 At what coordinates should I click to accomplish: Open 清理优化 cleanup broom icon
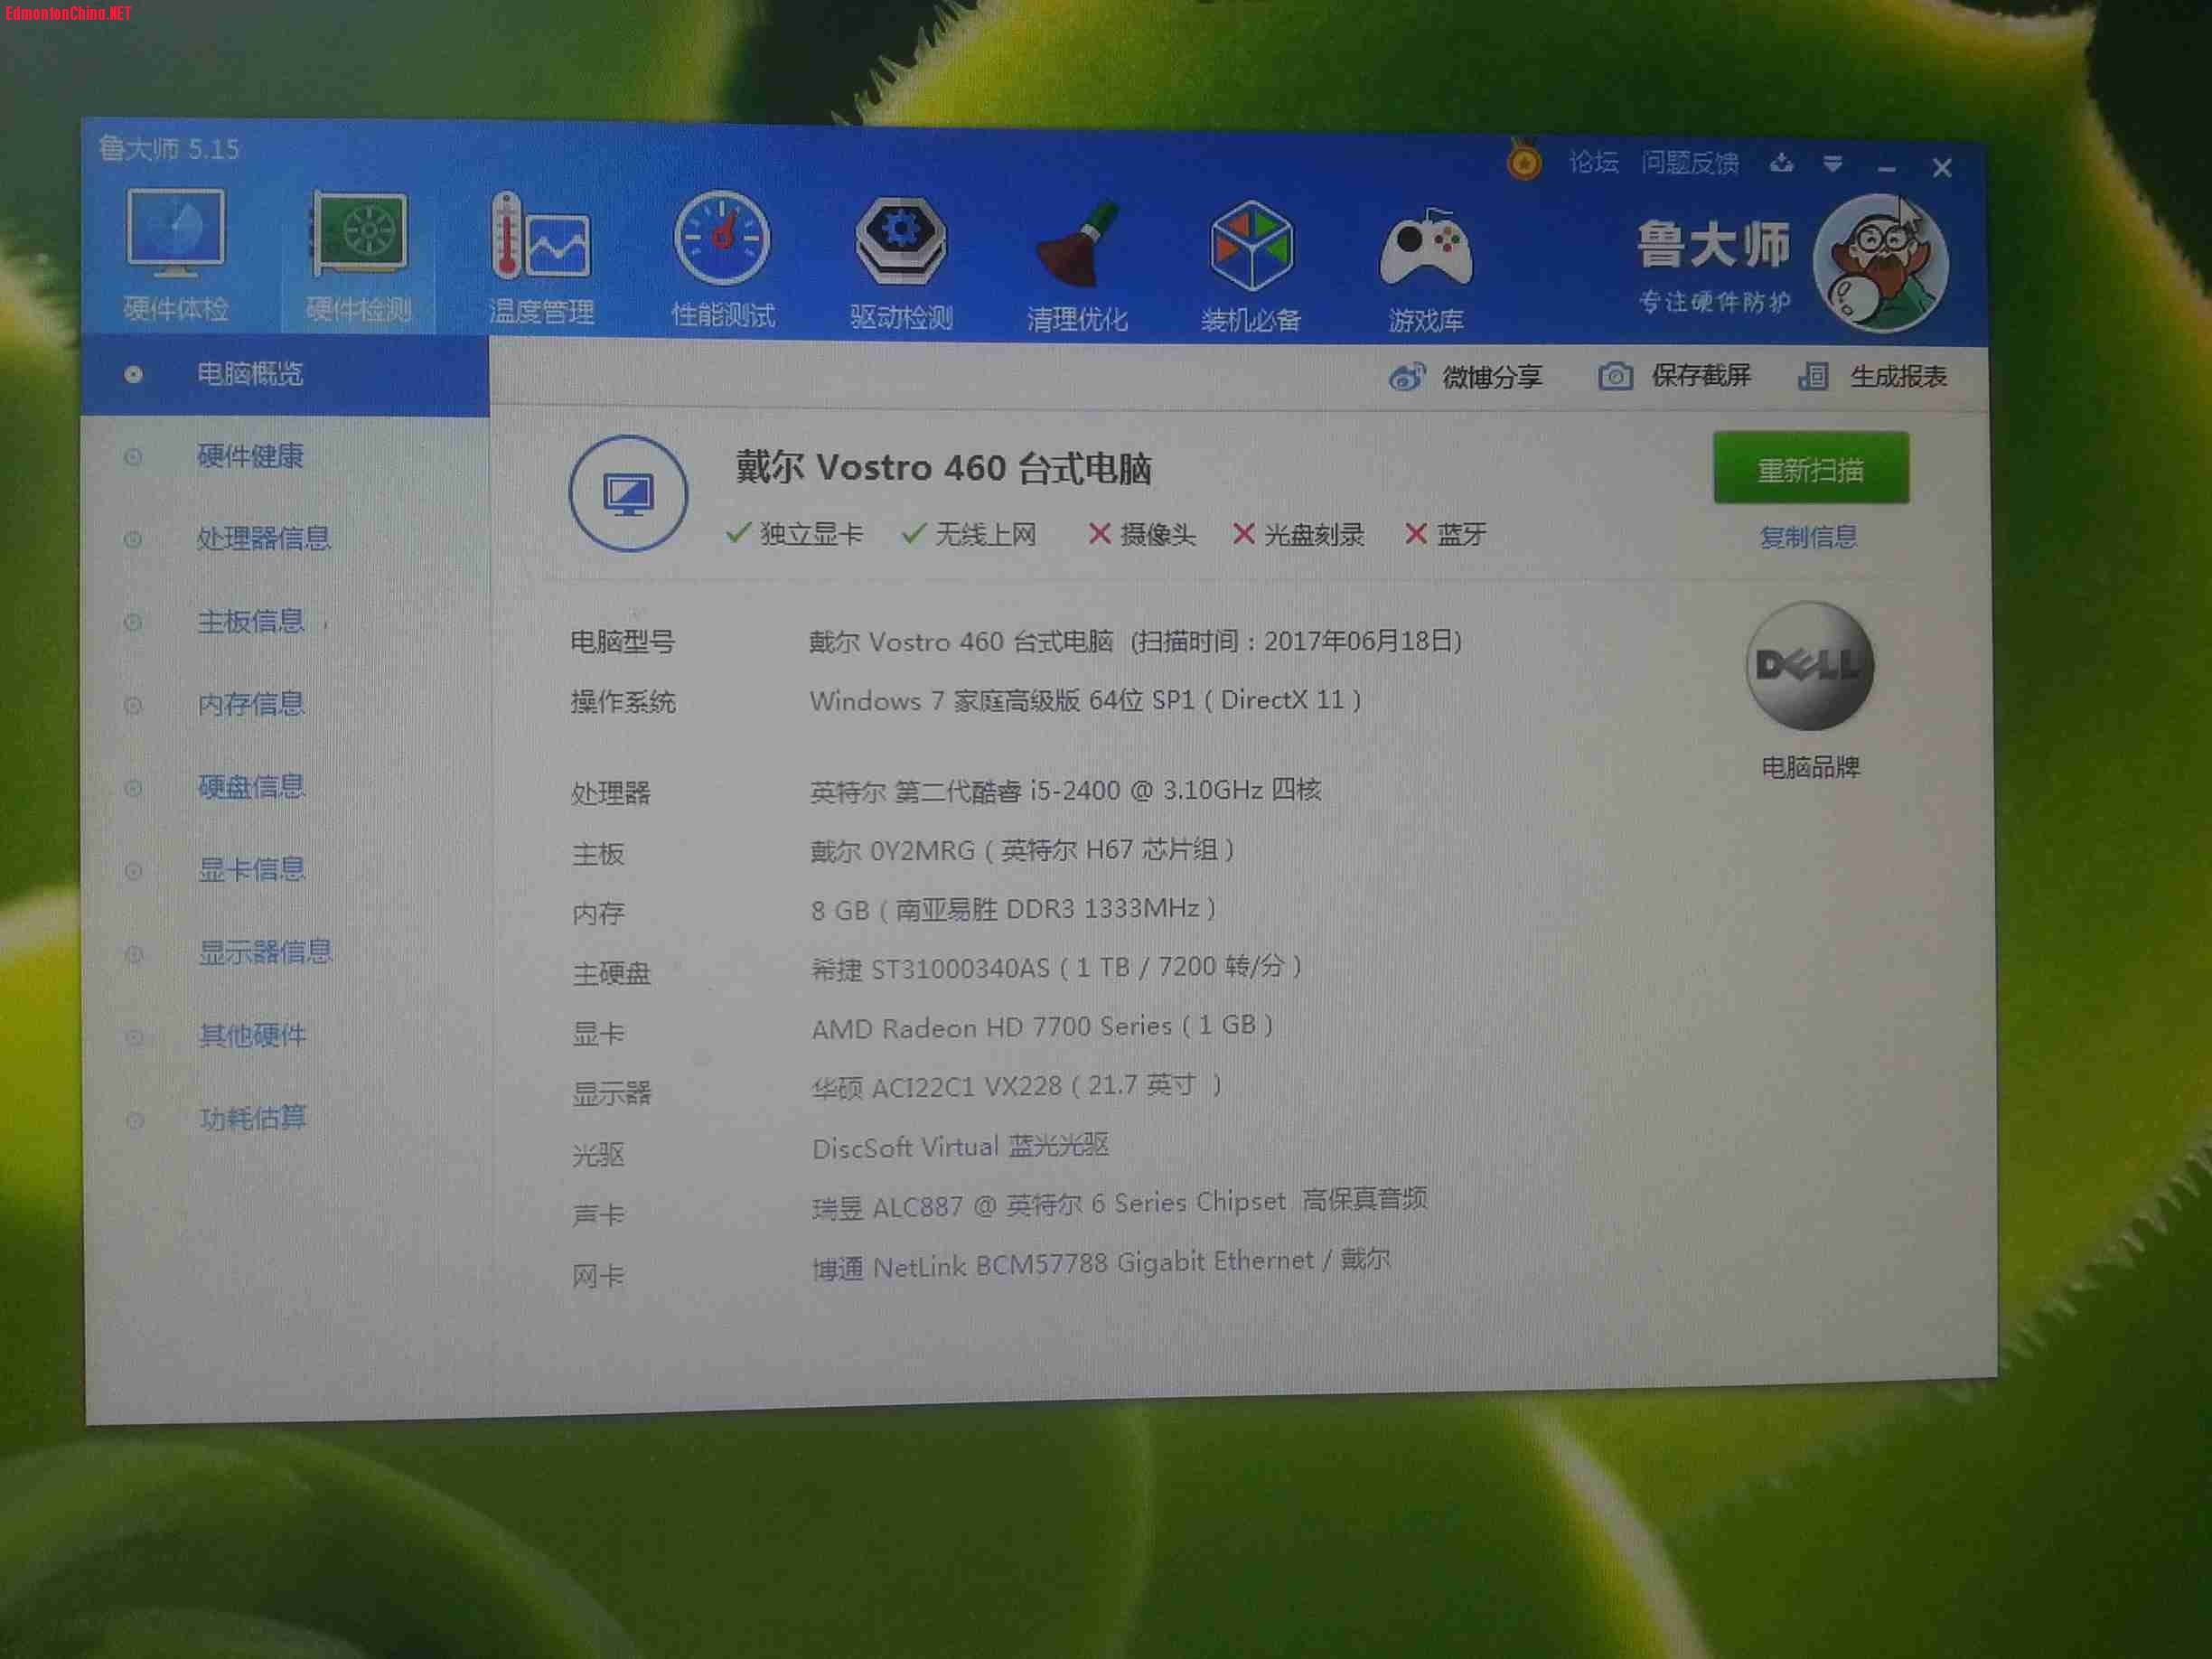pos(1077,245)
